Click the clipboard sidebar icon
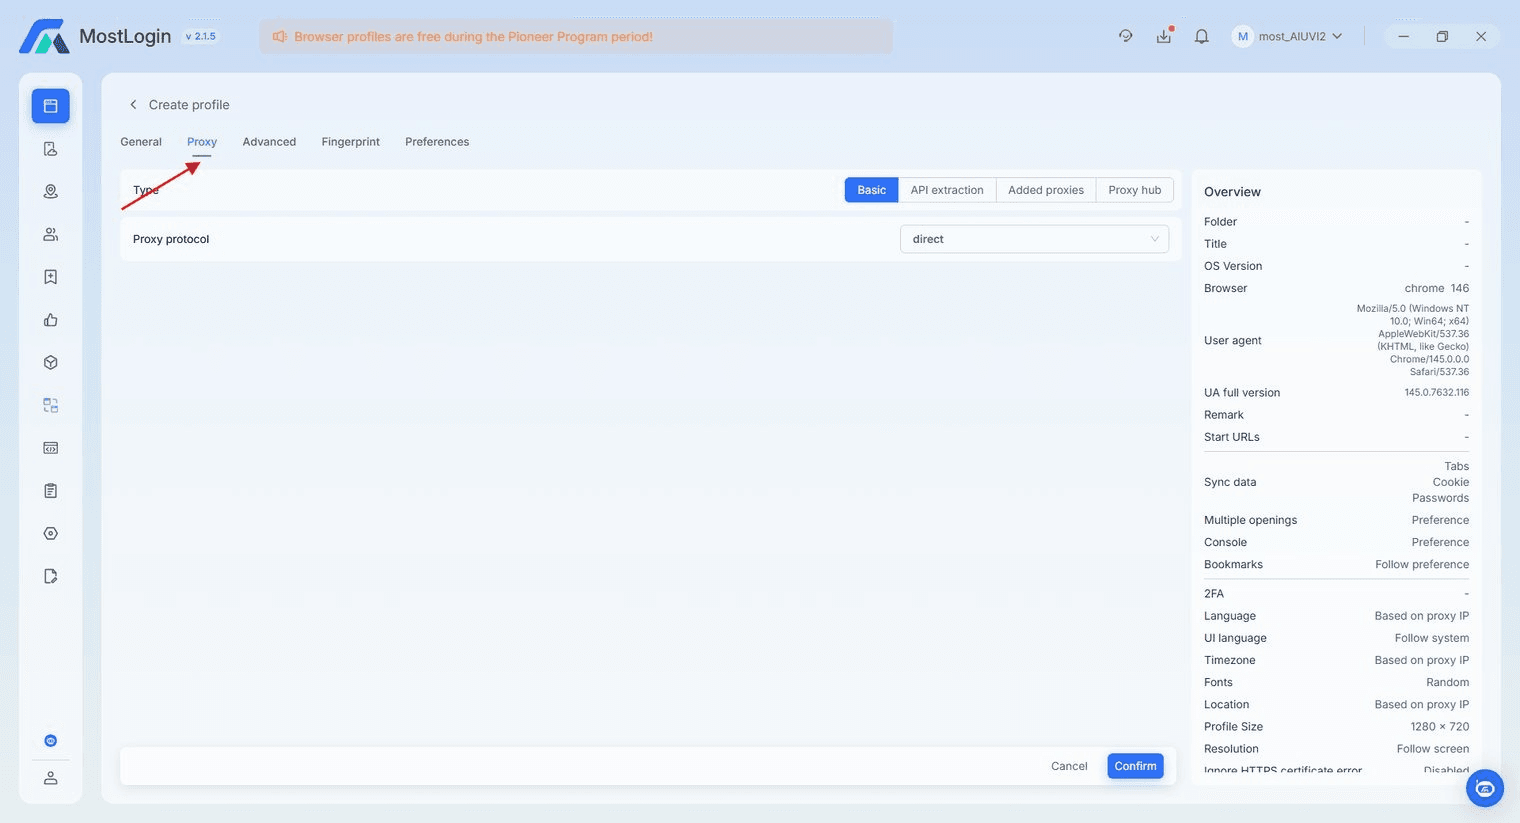This screenshot has height=823, width=1520. 50,491
